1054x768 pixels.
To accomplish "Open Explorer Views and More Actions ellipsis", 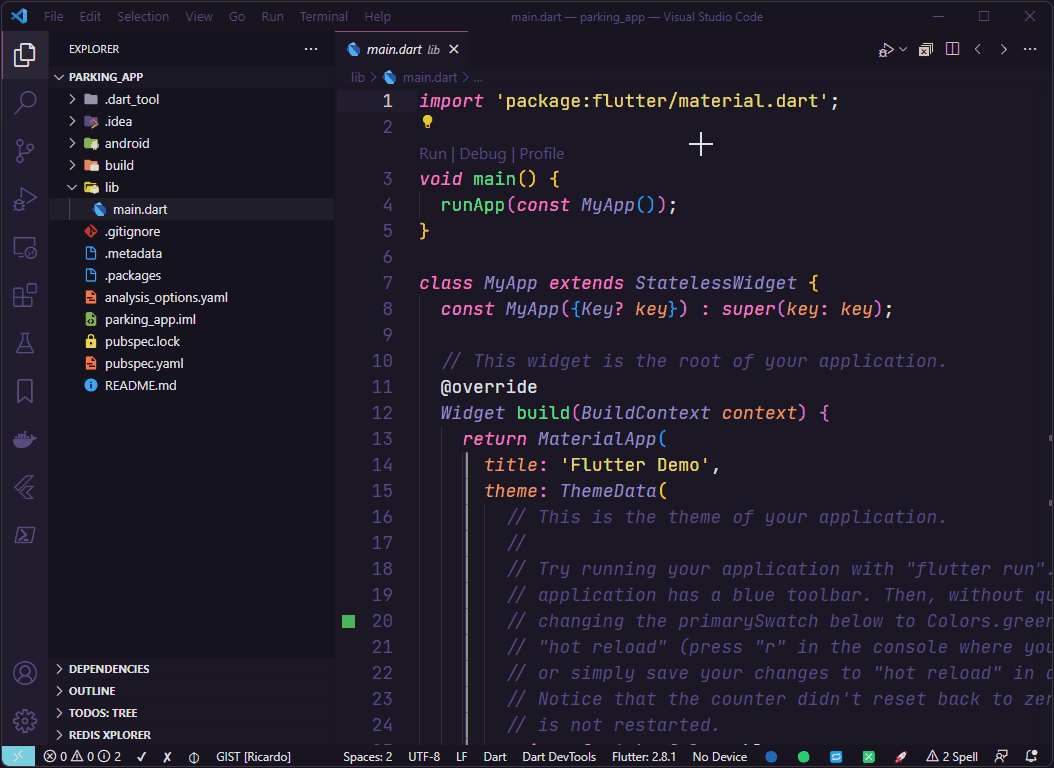I will (x=311, y=49).
